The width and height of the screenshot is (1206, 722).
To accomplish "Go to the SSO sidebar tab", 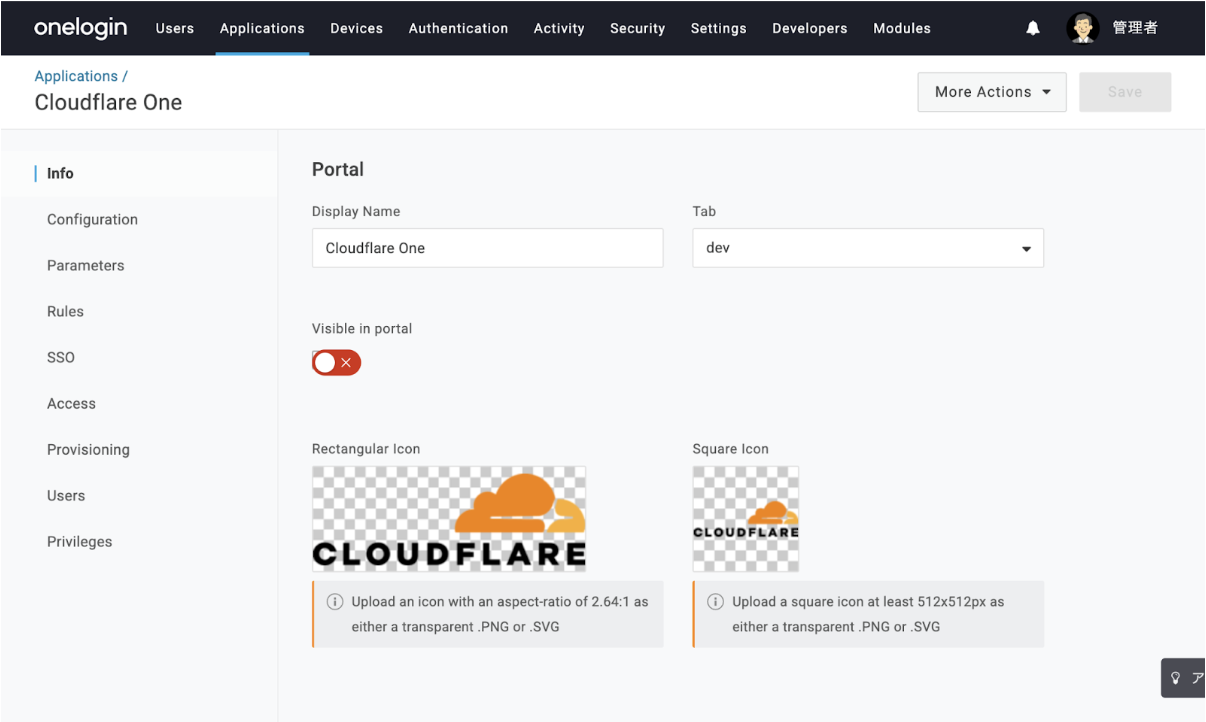I will click(61, 357).
